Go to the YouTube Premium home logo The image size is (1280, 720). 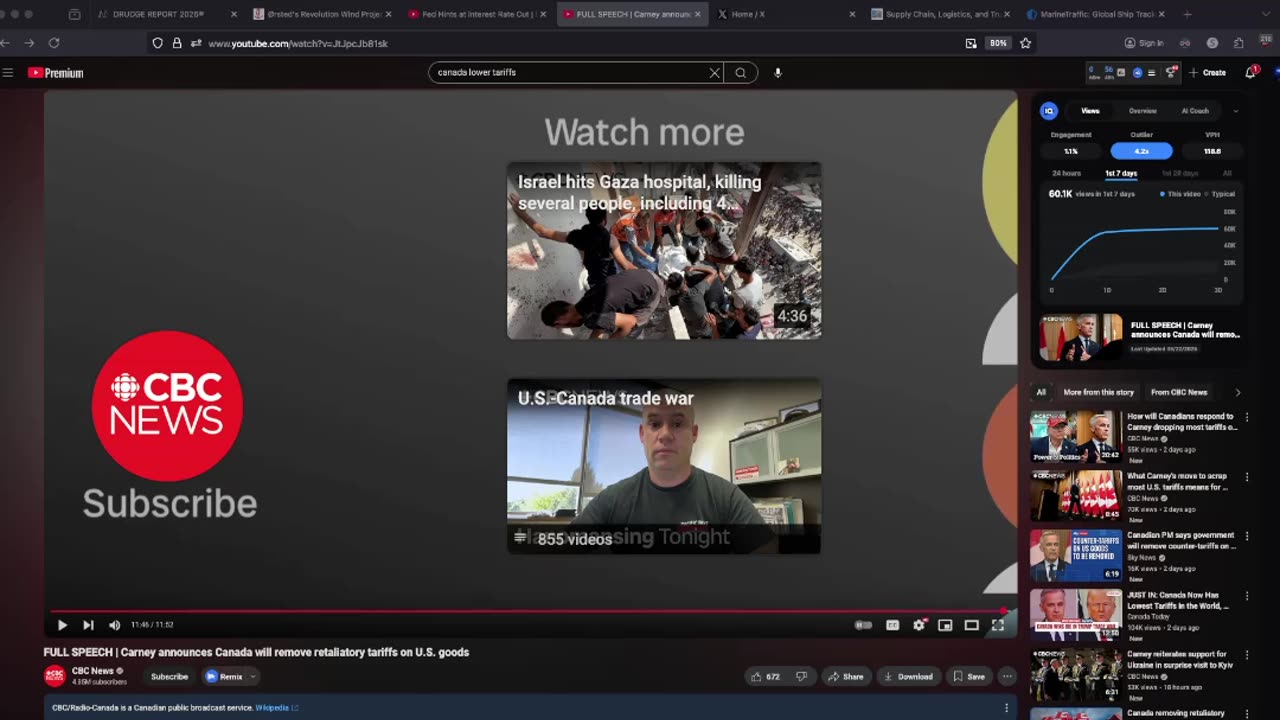coord(56,73)
